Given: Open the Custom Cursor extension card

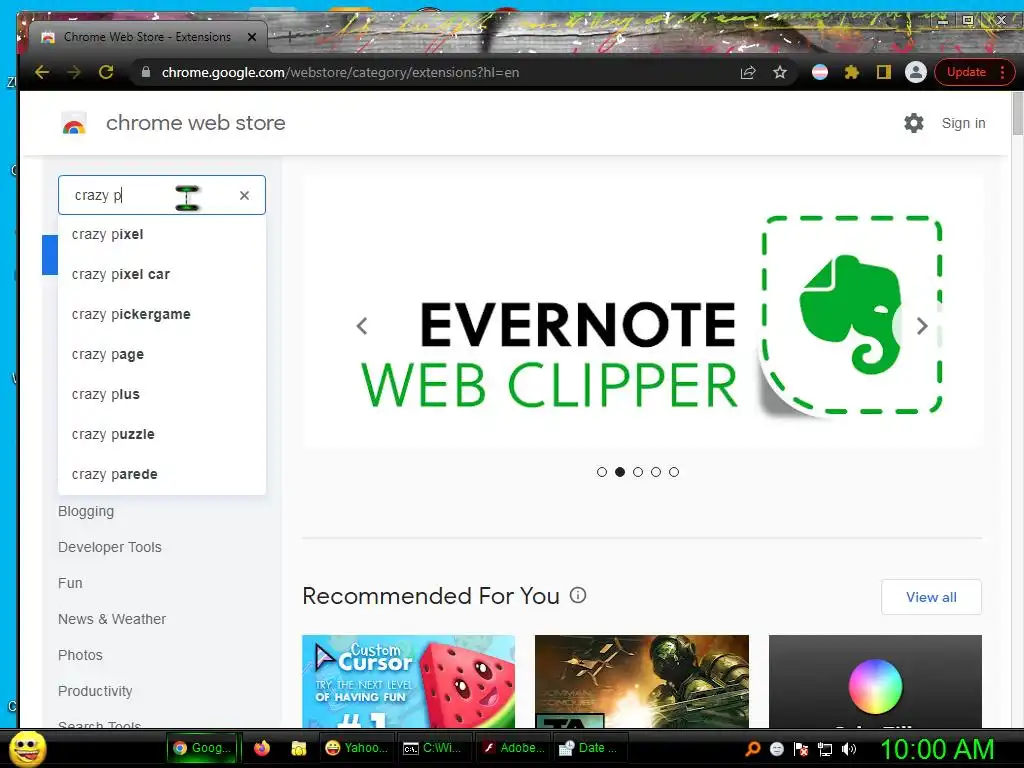Looking at the screenshot, I should pyautogui.click(x=408, y=681).
